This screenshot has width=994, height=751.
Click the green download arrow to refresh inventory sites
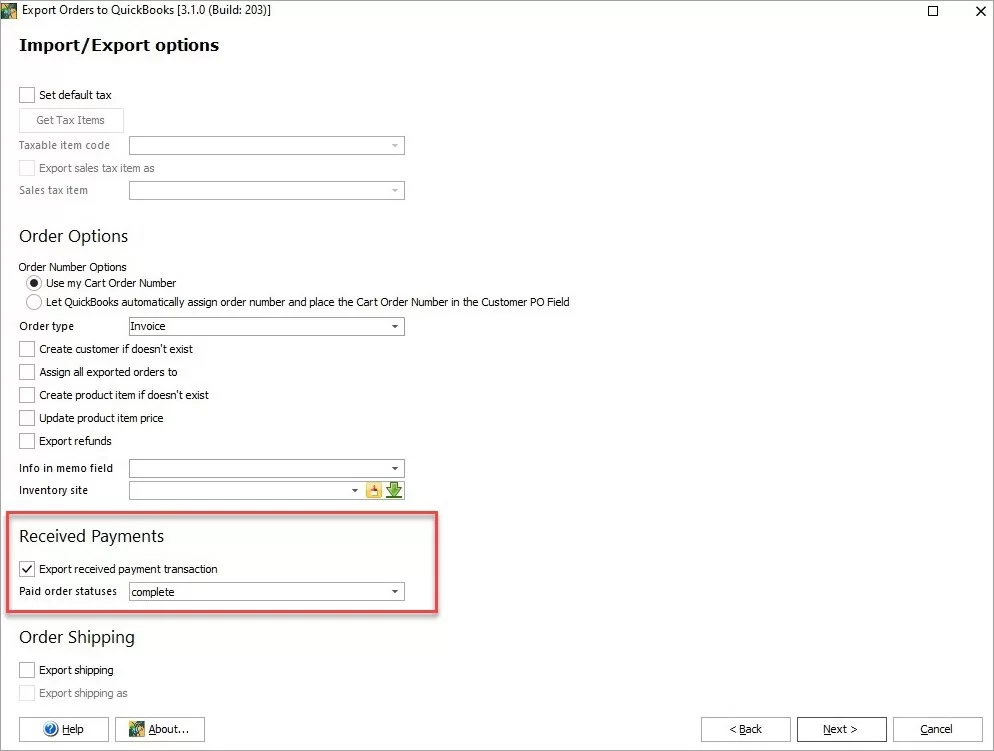(394, 490)
